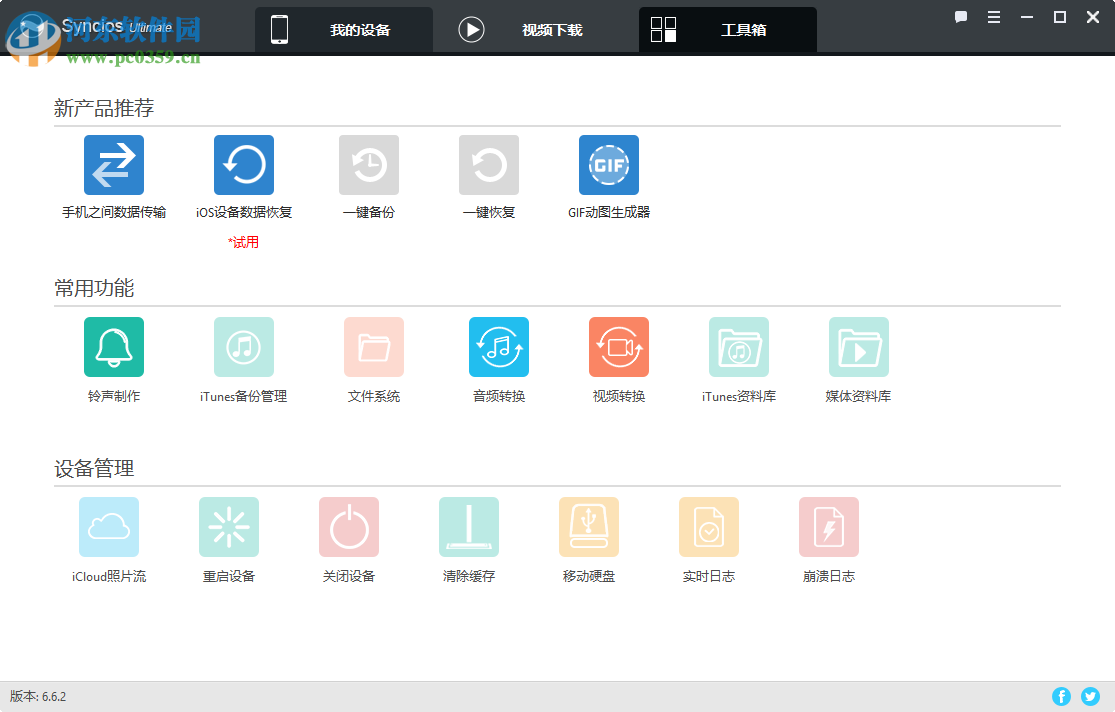Launch the 视频转换 video converter
This screenshot has width=1115, height=712.
coord(618,346)
